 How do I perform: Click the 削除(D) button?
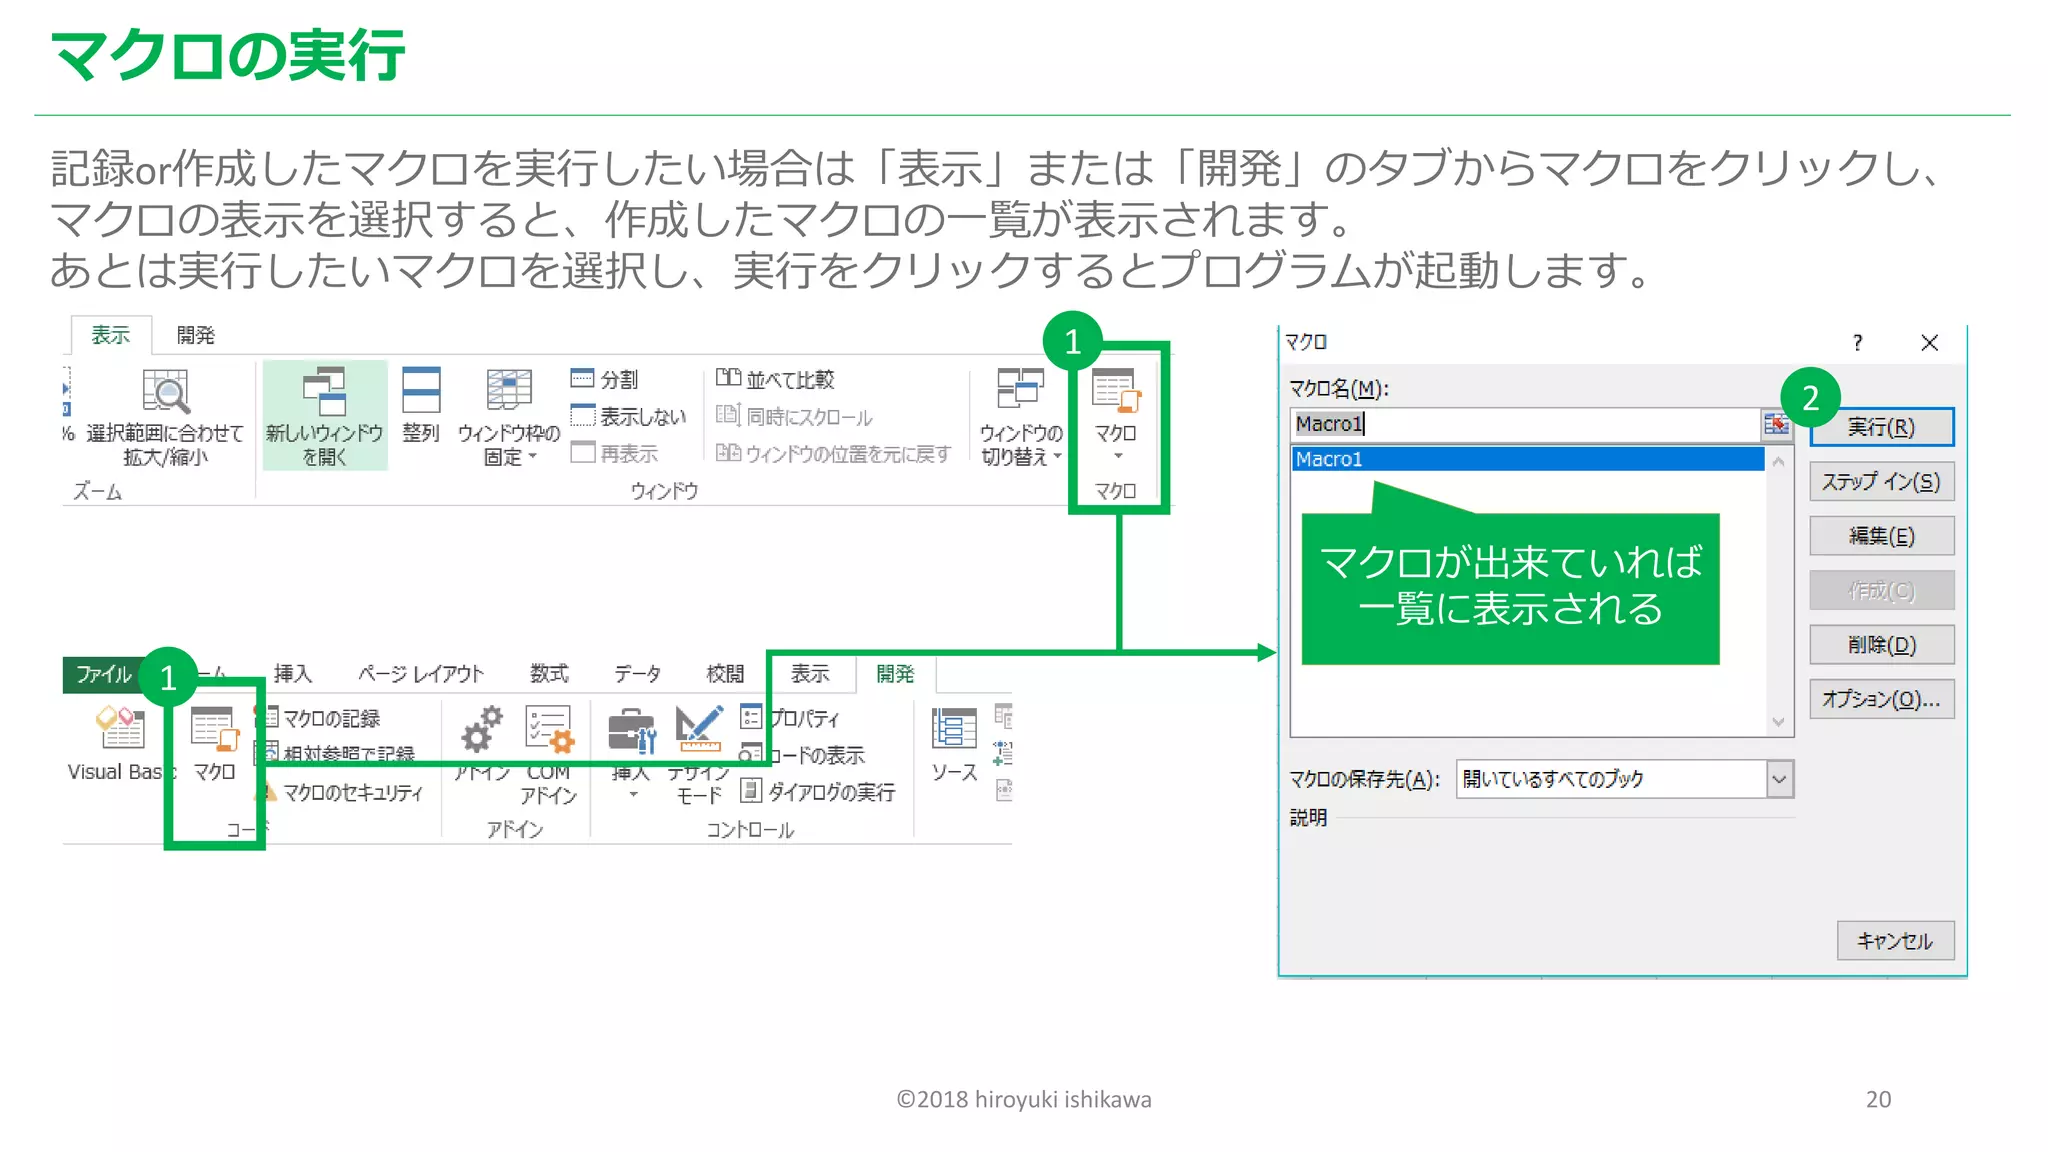pos(1881,645)
